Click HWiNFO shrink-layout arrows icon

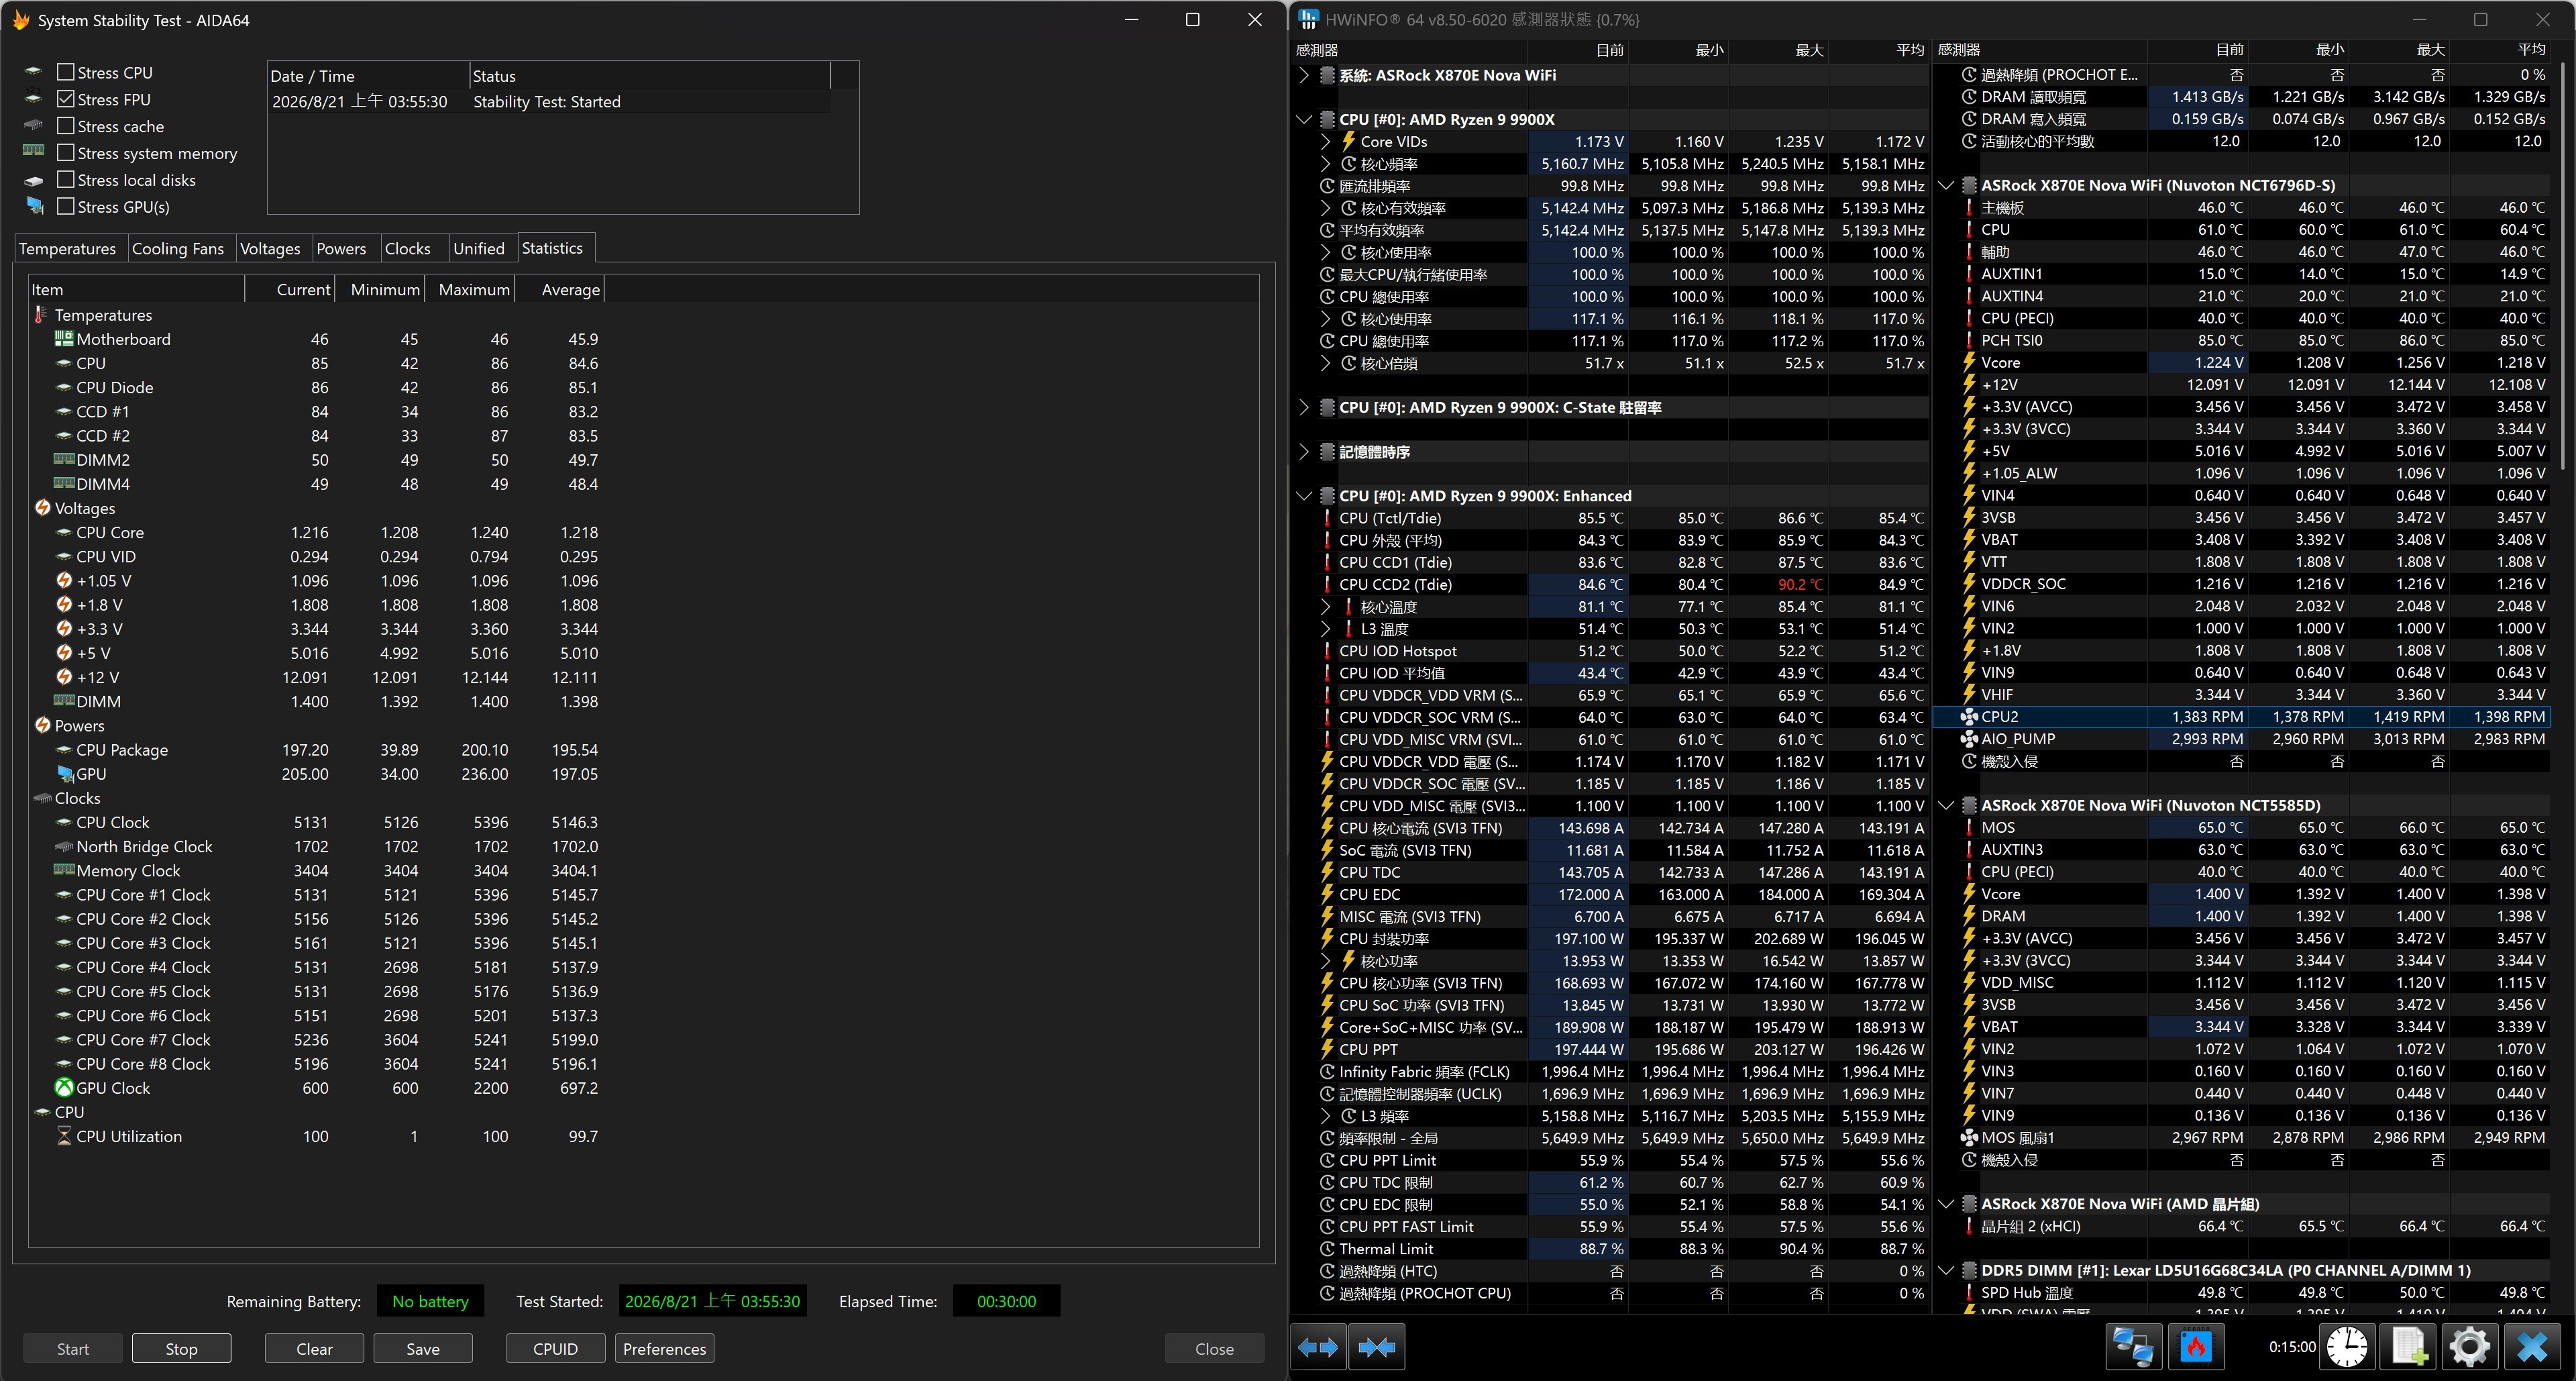coord(1376,1347)
